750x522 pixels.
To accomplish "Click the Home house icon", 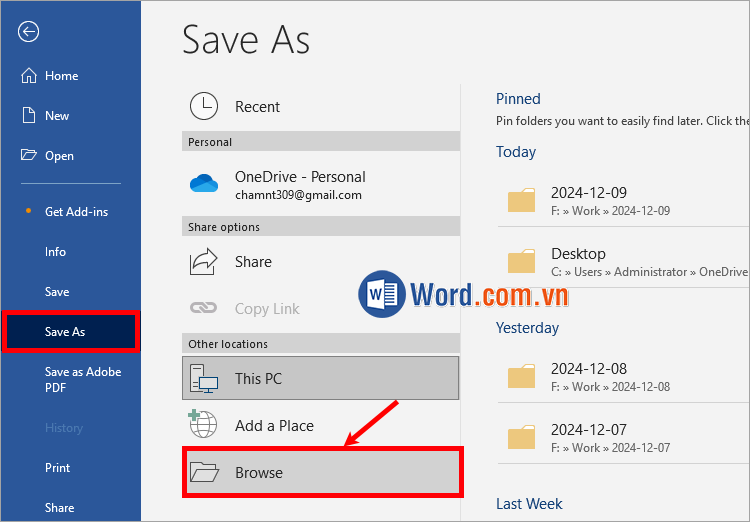I will tap(29, 76).
